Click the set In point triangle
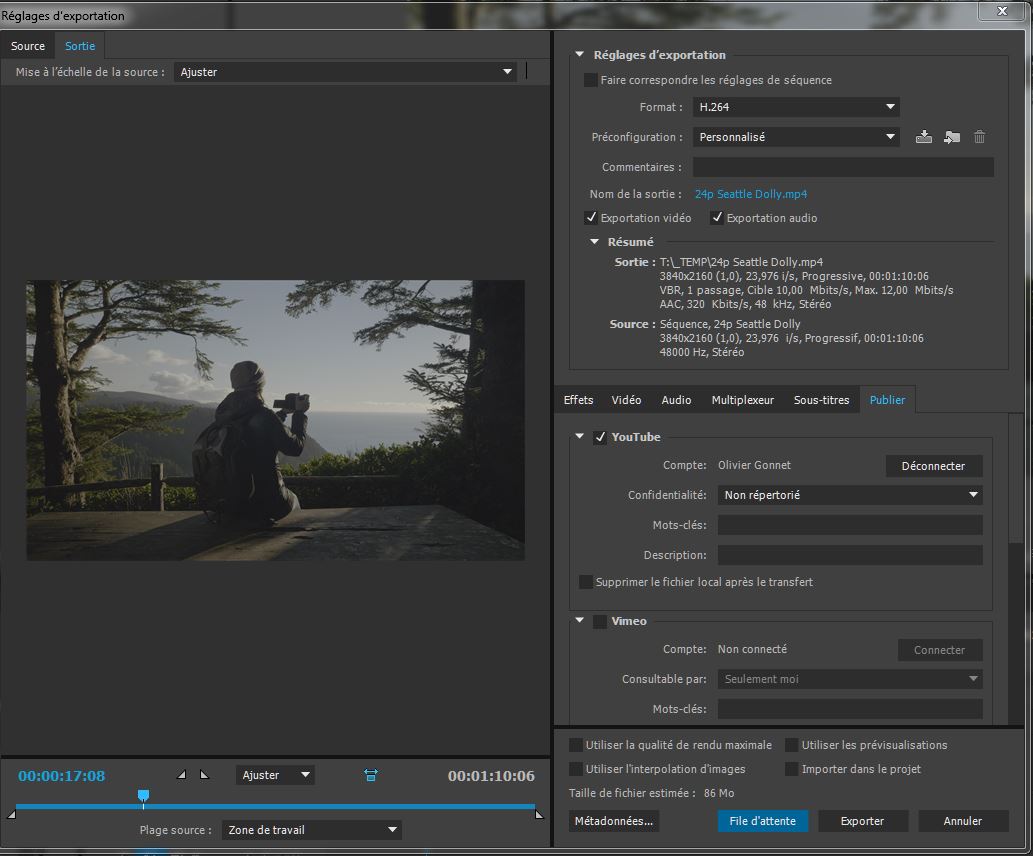Screen dimensions: 1033x856 [x=182, y=775]
